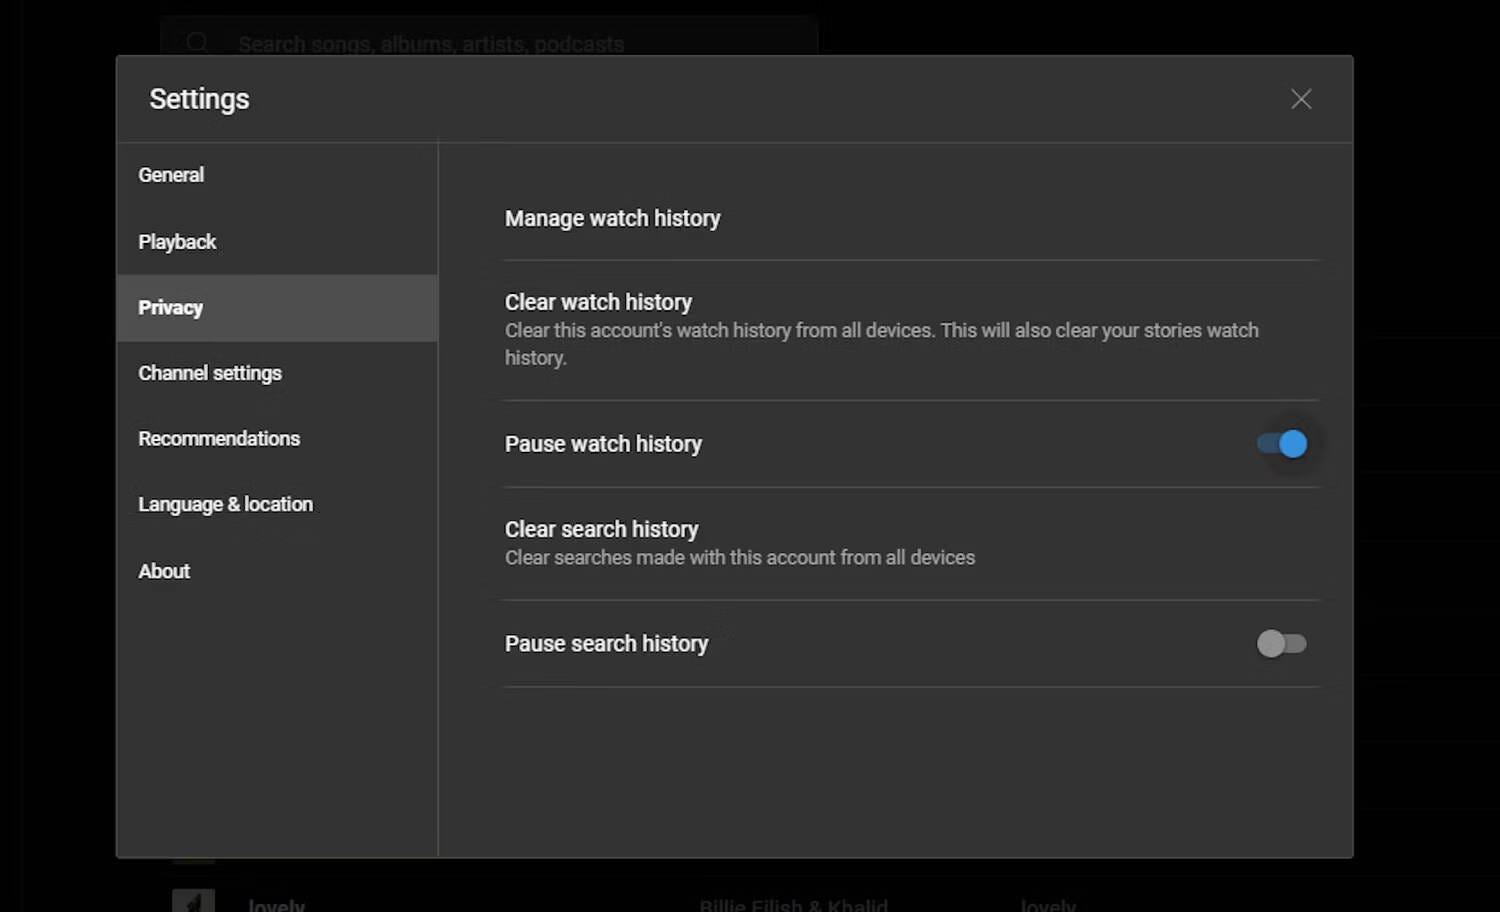Click the Settings dialog title

tap(198, 98)
